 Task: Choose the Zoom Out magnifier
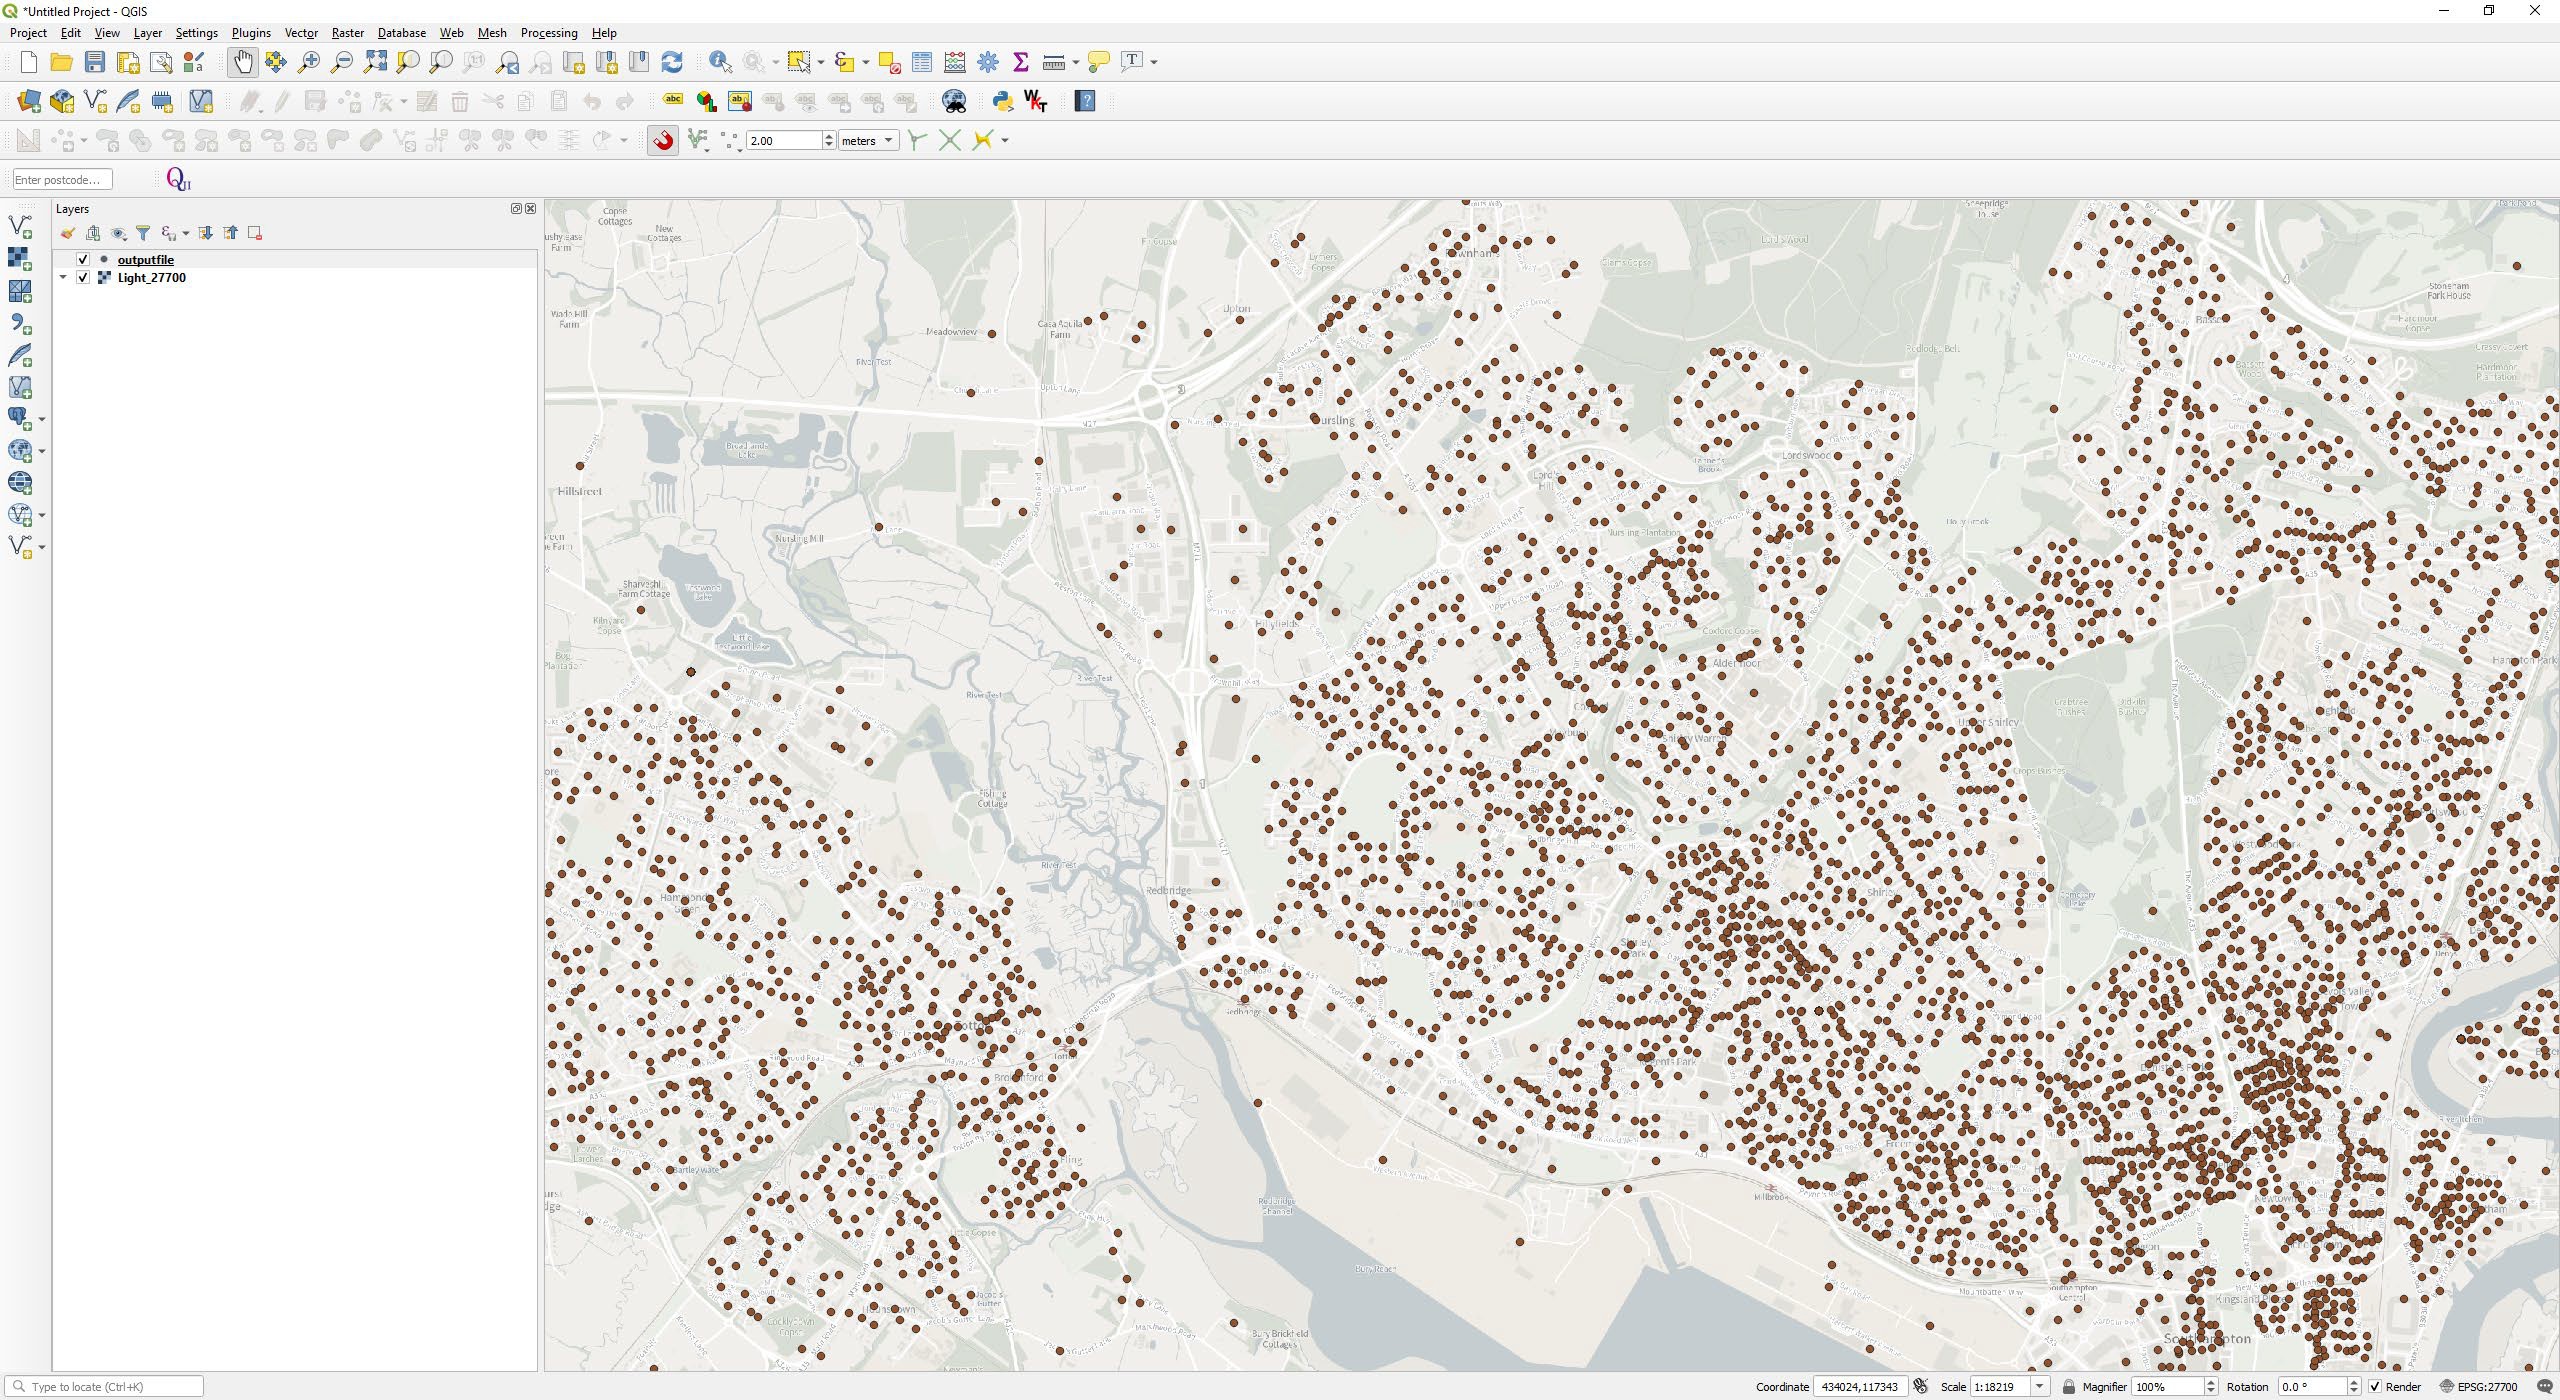342,62
